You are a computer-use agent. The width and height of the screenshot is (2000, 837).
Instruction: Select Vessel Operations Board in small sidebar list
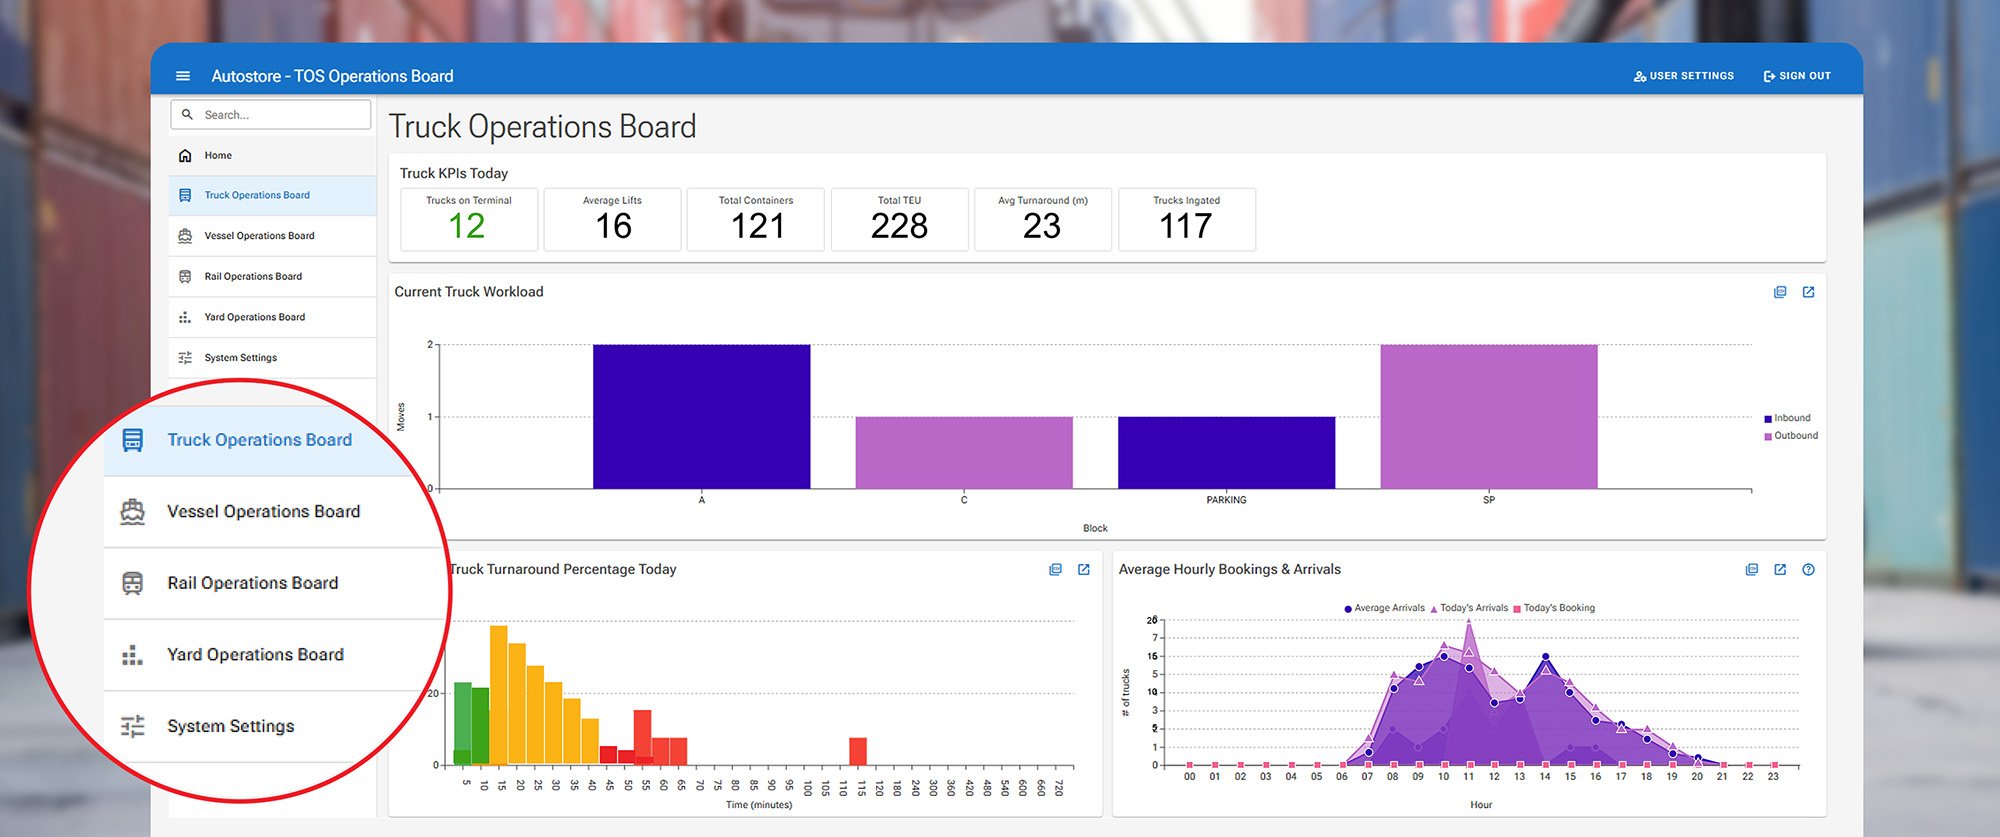pos(259,236)
